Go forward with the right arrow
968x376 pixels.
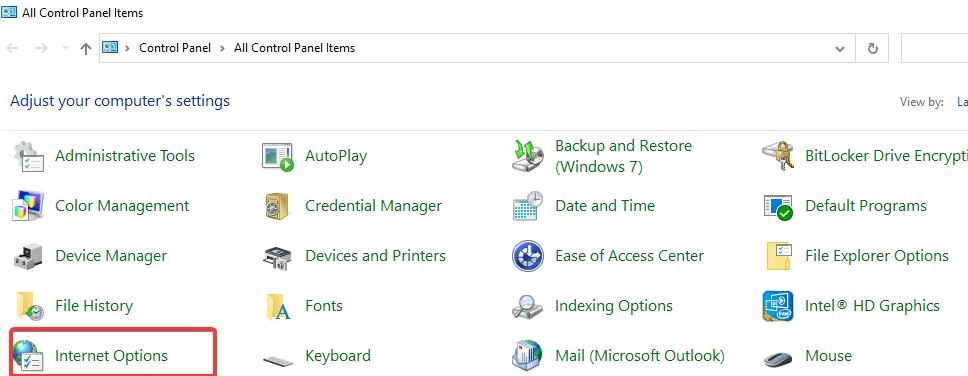(42, 49)
